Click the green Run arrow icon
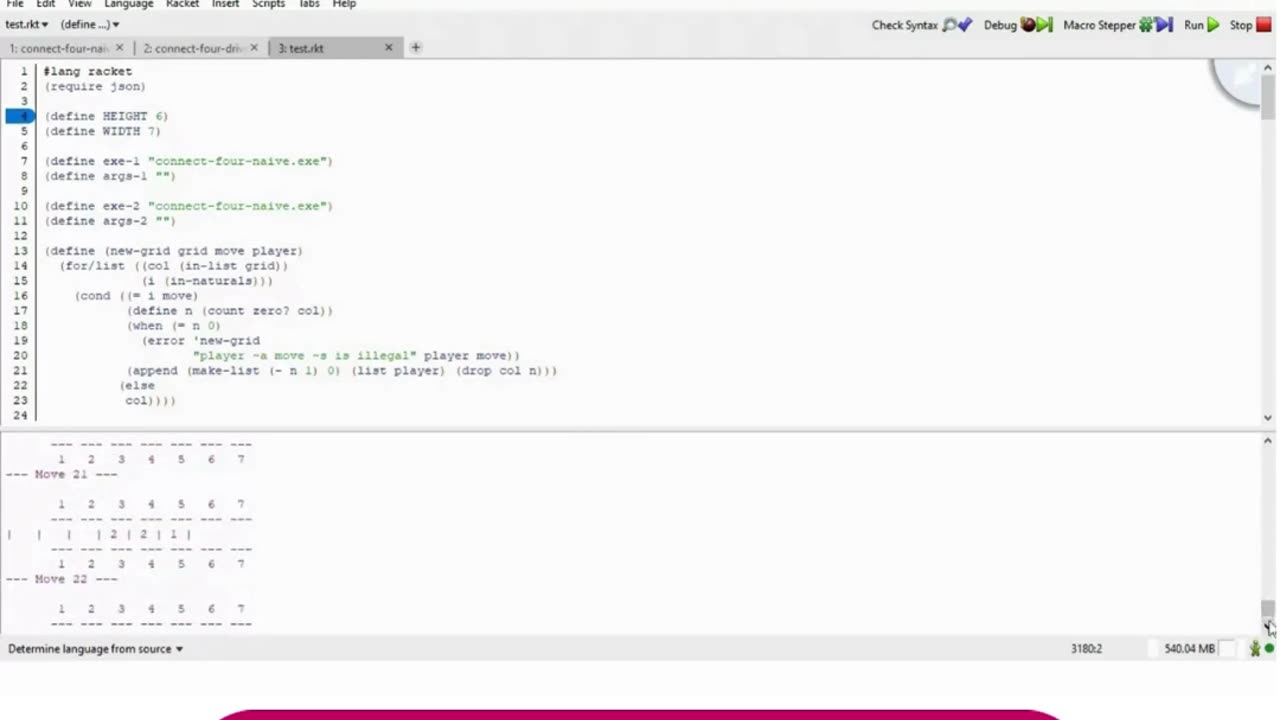The height and width of the screenshot is (720, 1280). (x=1213, y=25)
